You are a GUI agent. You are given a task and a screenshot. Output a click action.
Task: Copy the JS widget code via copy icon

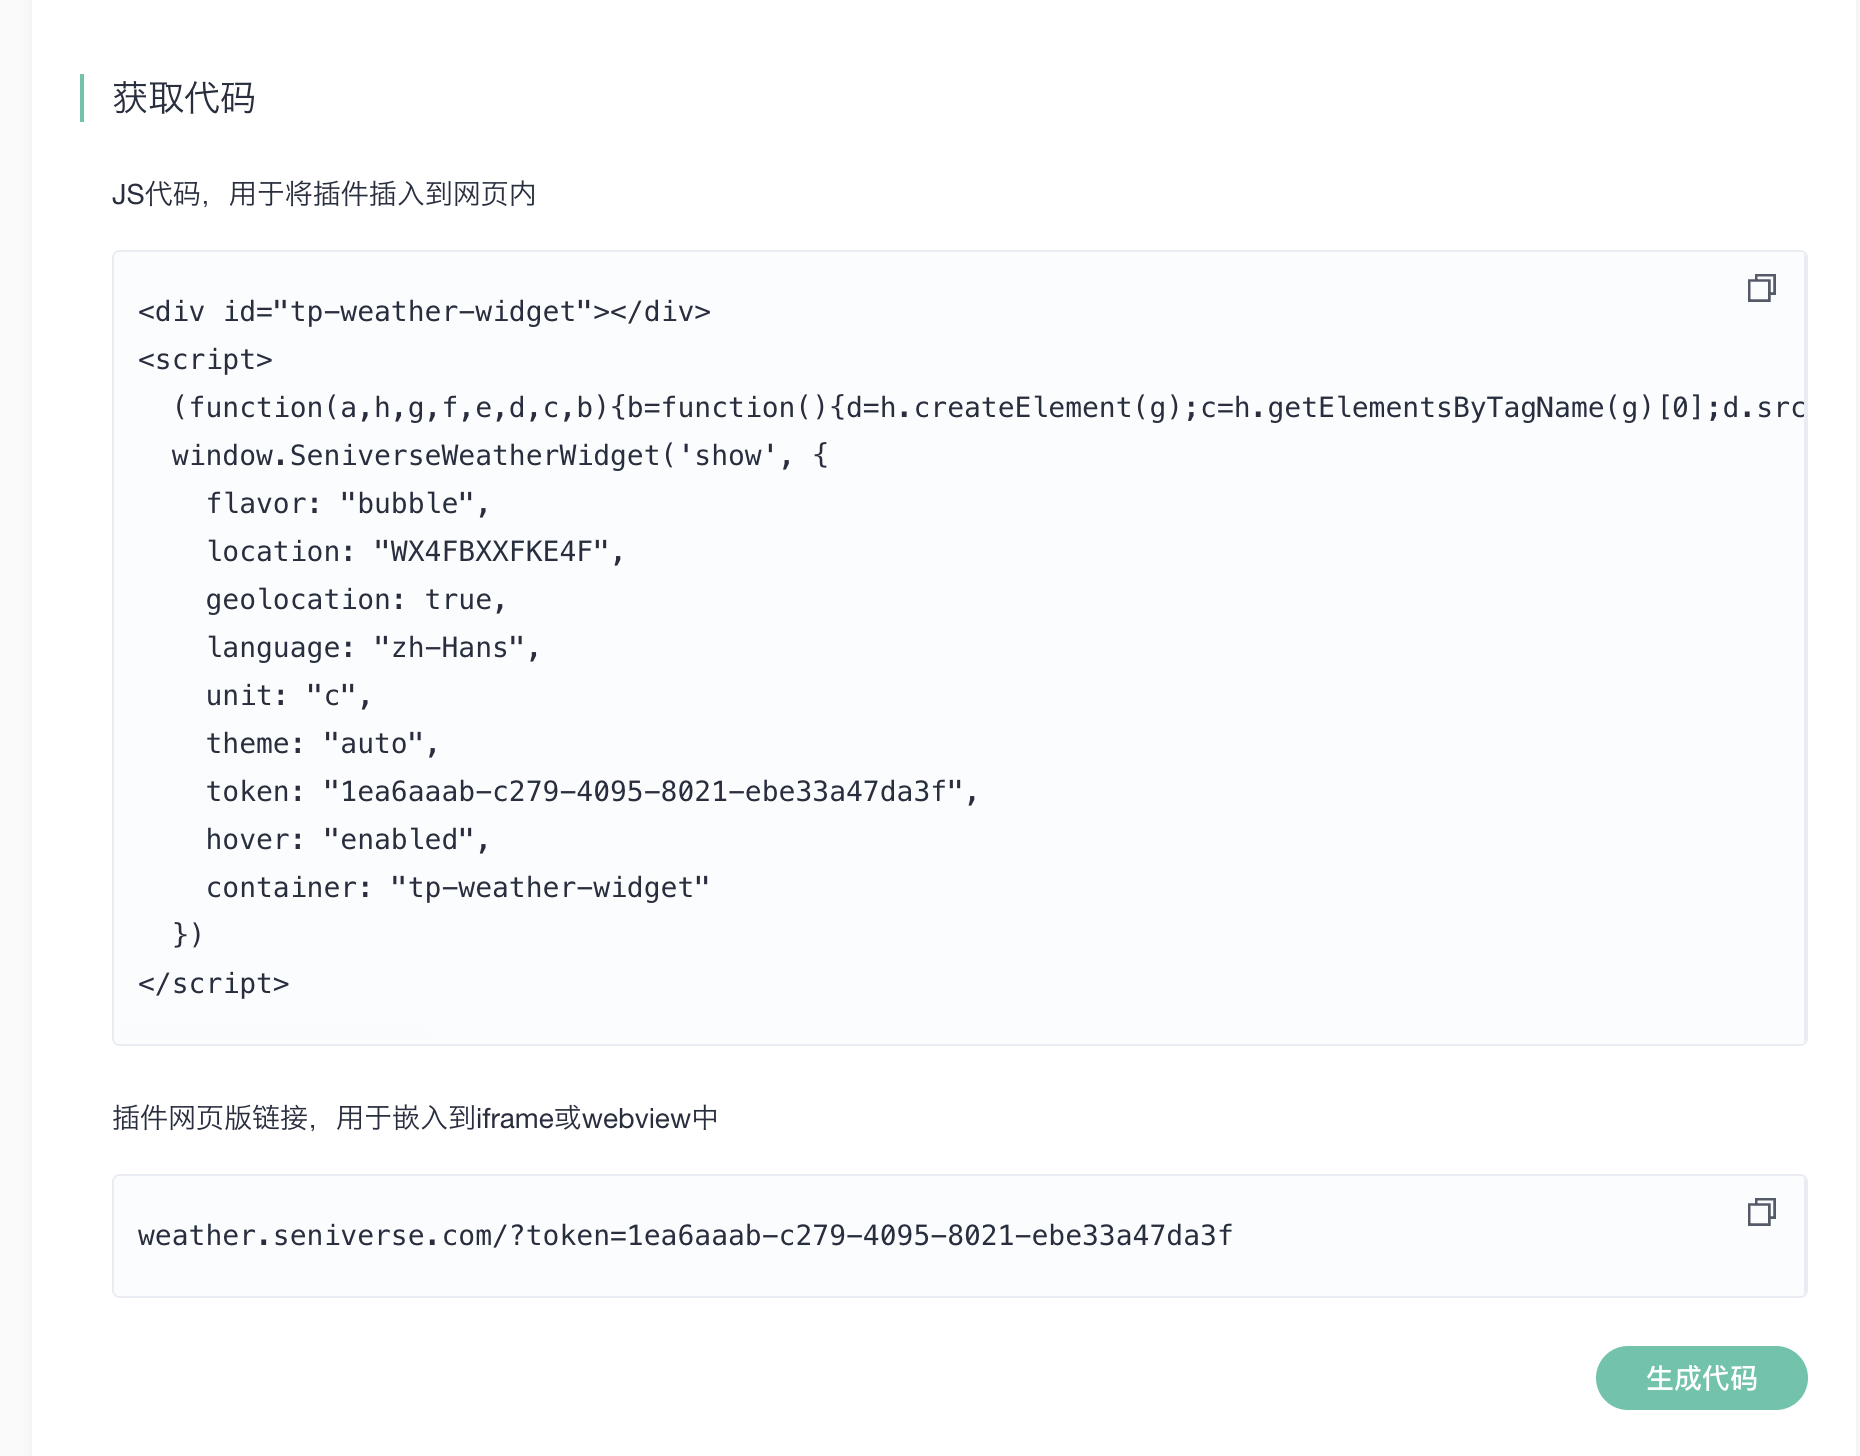tap(1761, 288)
